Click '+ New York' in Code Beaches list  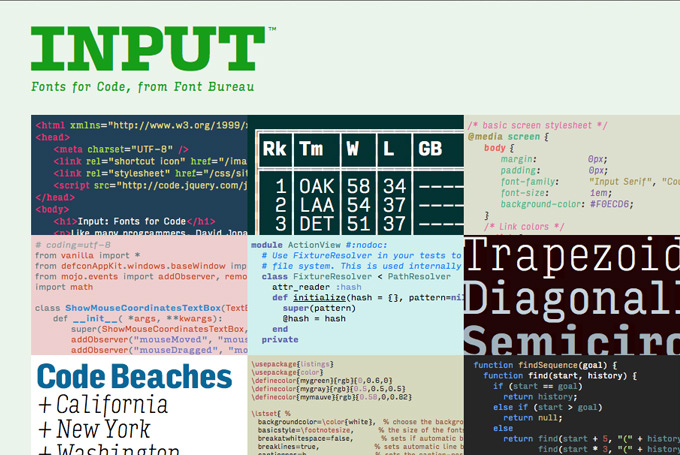click(94, 429)
